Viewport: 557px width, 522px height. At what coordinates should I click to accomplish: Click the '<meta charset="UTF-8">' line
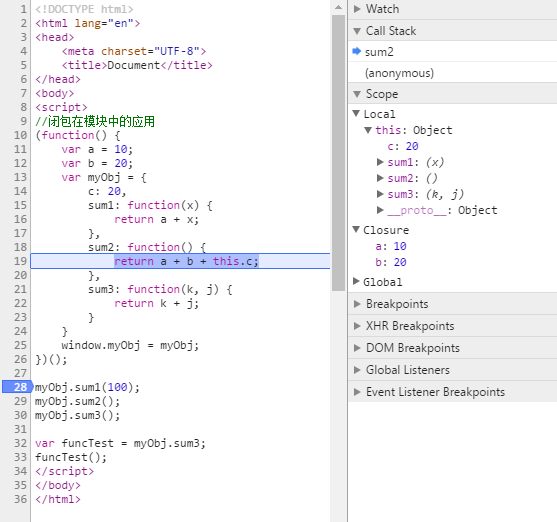pyautogui.click(x=134, y=51)
